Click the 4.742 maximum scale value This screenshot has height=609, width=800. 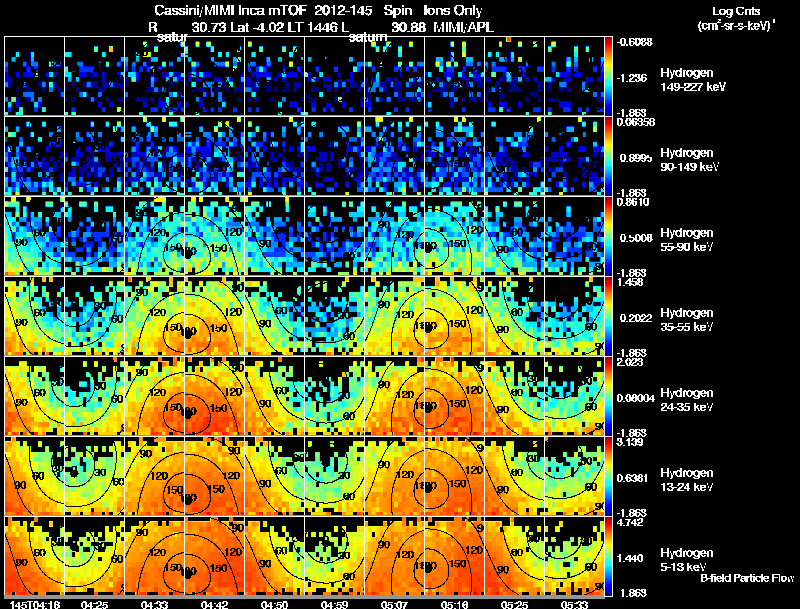(x=630, y=522)
